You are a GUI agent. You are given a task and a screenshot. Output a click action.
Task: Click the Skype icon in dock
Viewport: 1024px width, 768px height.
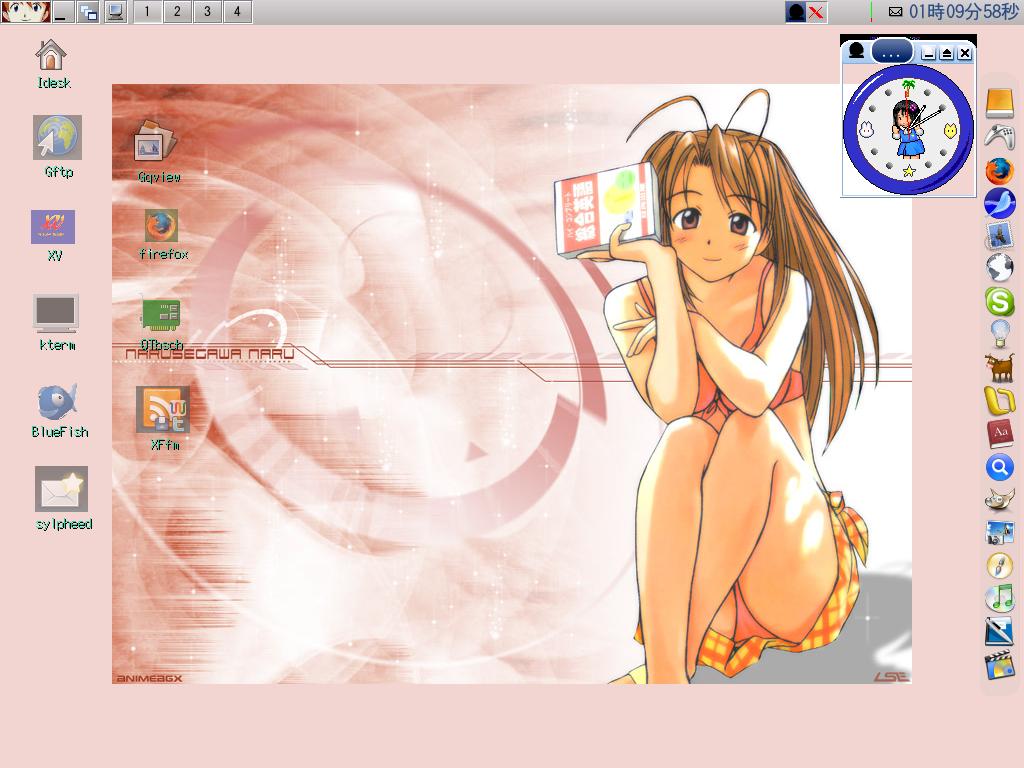coord(999,300)
